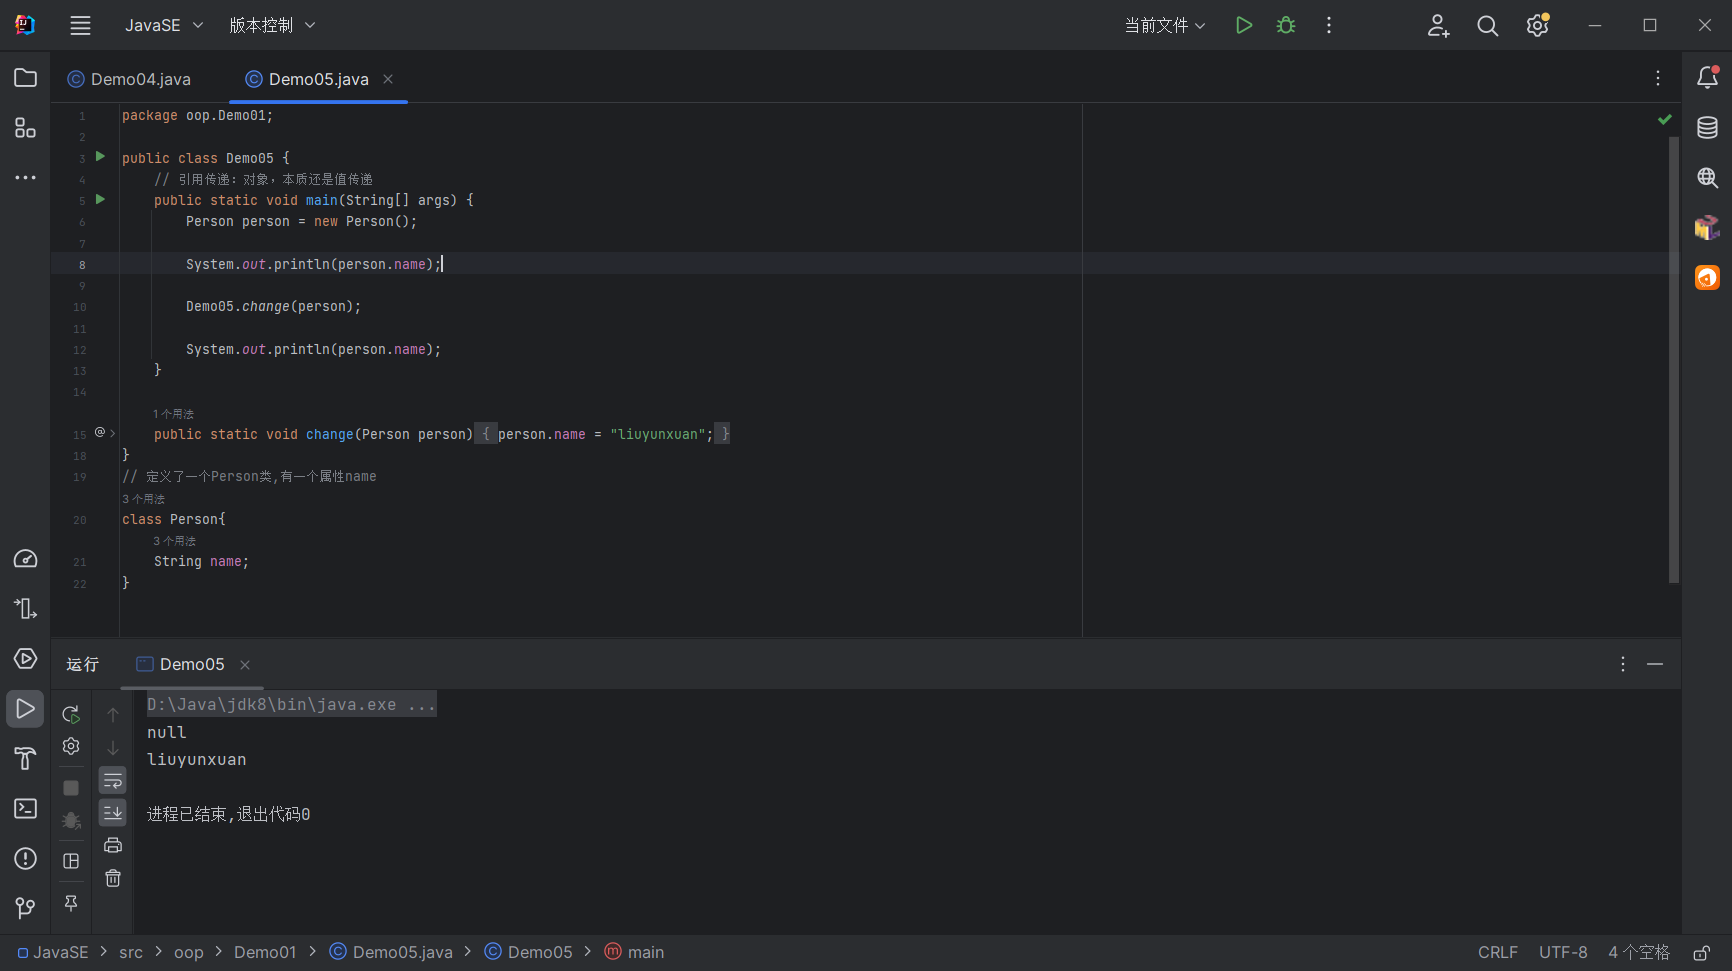Clear run console output with the trash icon
Screen dimensions: 1732x971
pos(113,878)
